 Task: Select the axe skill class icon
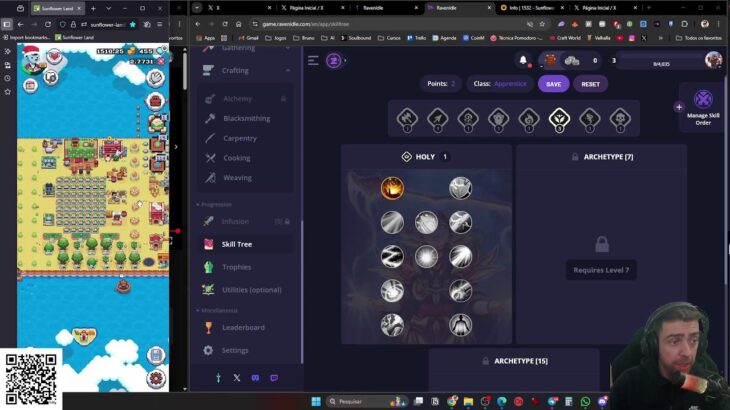tap(407, 118)
